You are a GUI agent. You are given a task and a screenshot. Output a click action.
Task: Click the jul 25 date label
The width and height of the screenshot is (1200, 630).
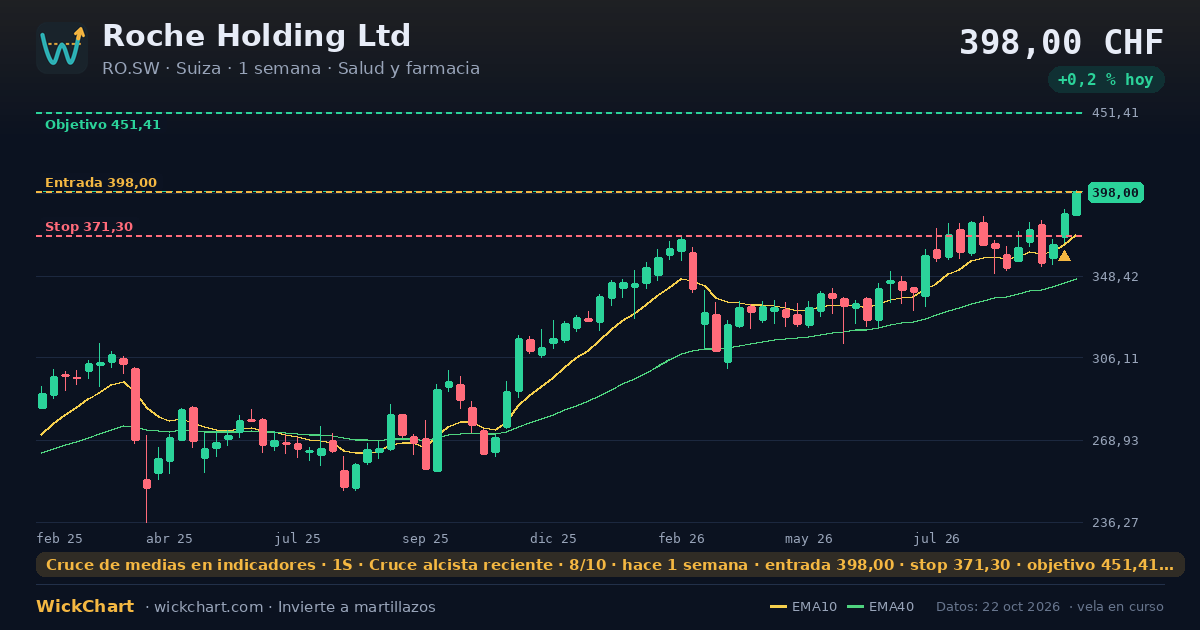pyautogui.click(x=297, y=538)
